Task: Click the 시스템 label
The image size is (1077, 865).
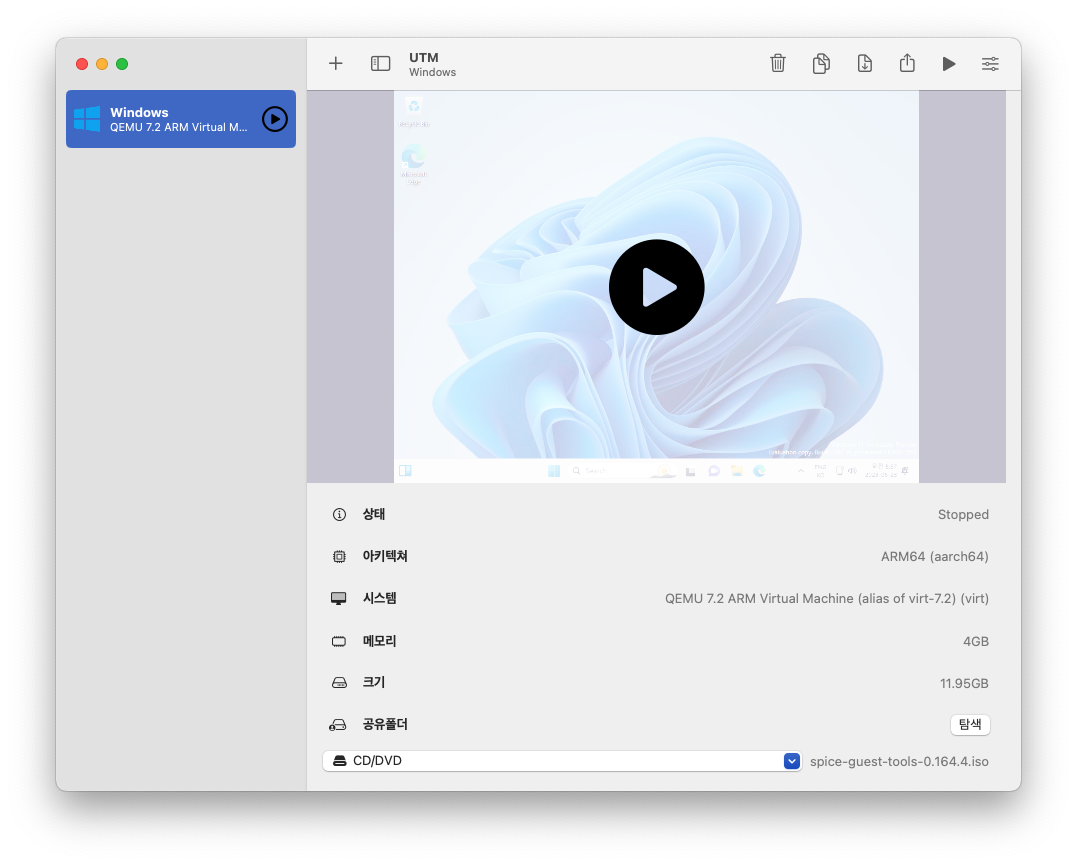Action: point(379,598)
